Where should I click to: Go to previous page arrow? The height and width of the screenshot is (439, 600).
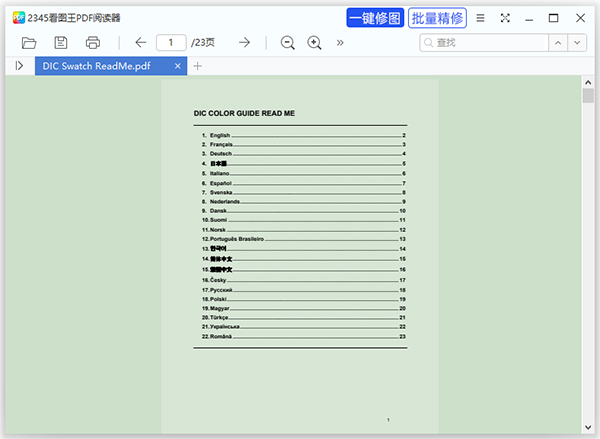tap(140, 42)
